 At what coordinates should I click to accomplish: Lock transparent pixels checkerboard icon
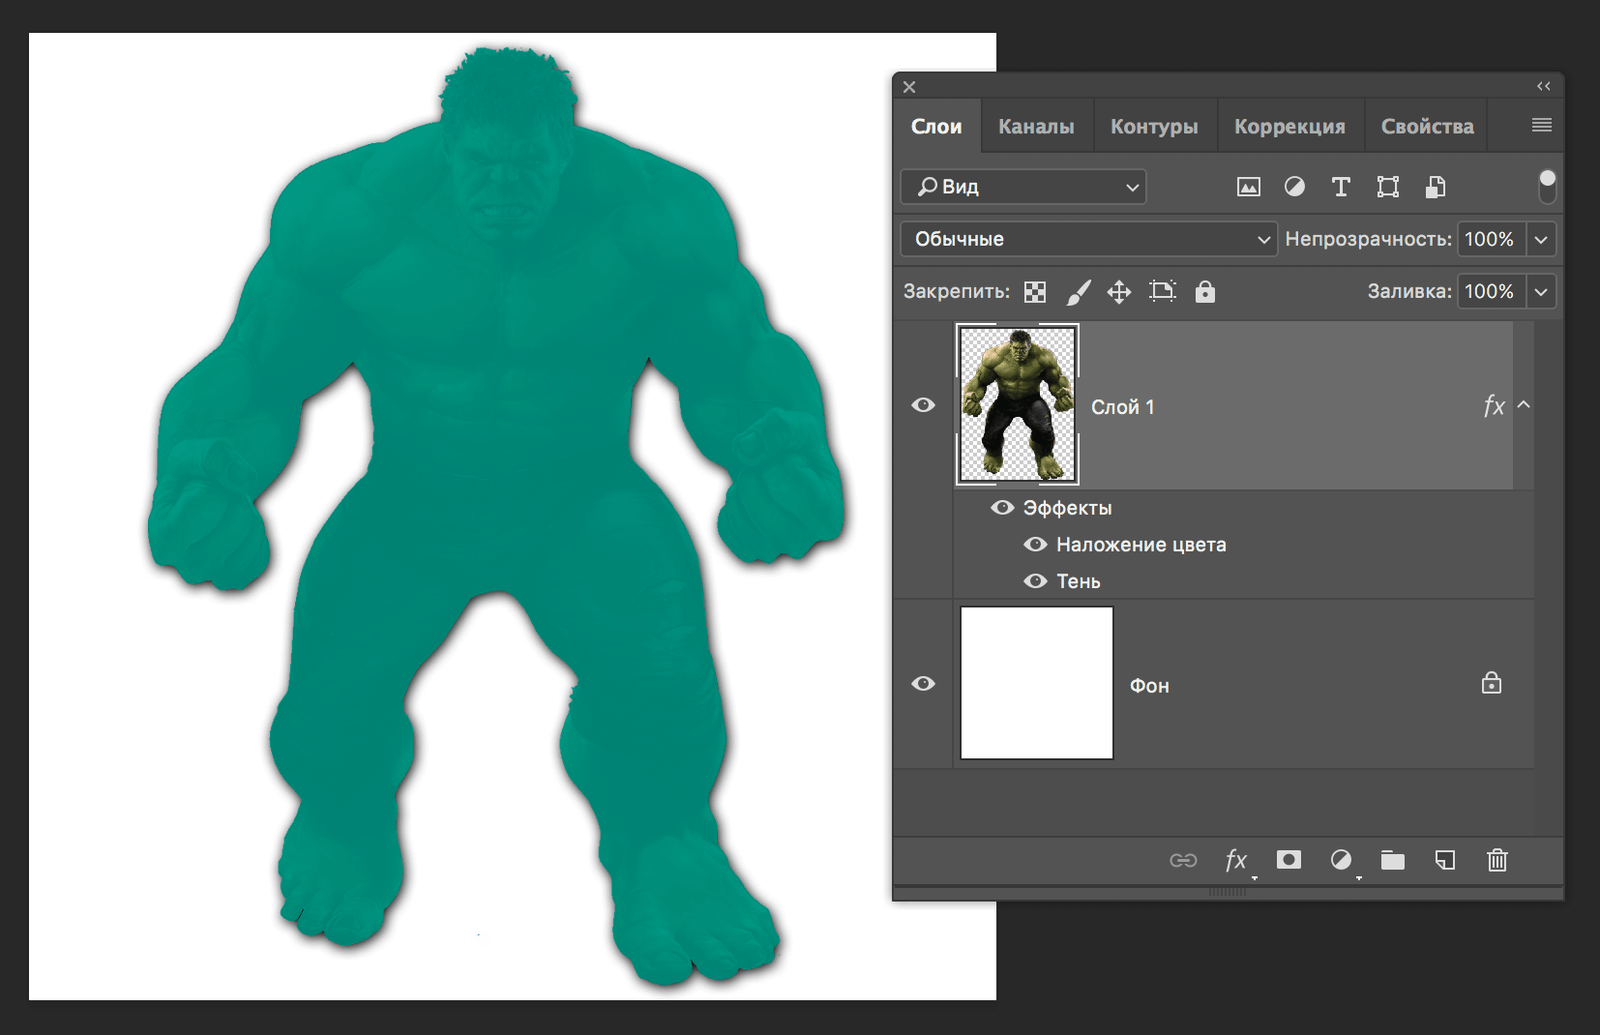(x=1035, y=292)
